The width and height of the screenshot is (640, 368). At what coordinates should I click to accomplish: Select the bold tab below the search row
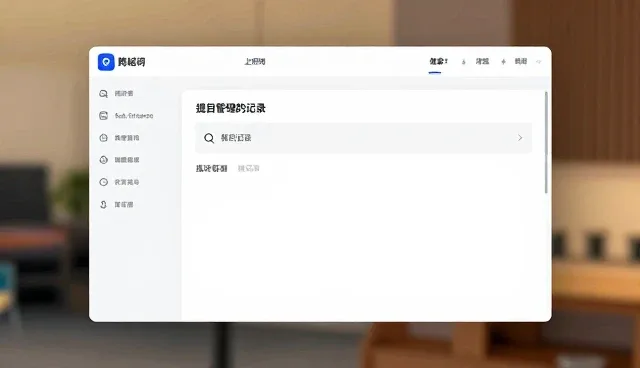point(211,168)
